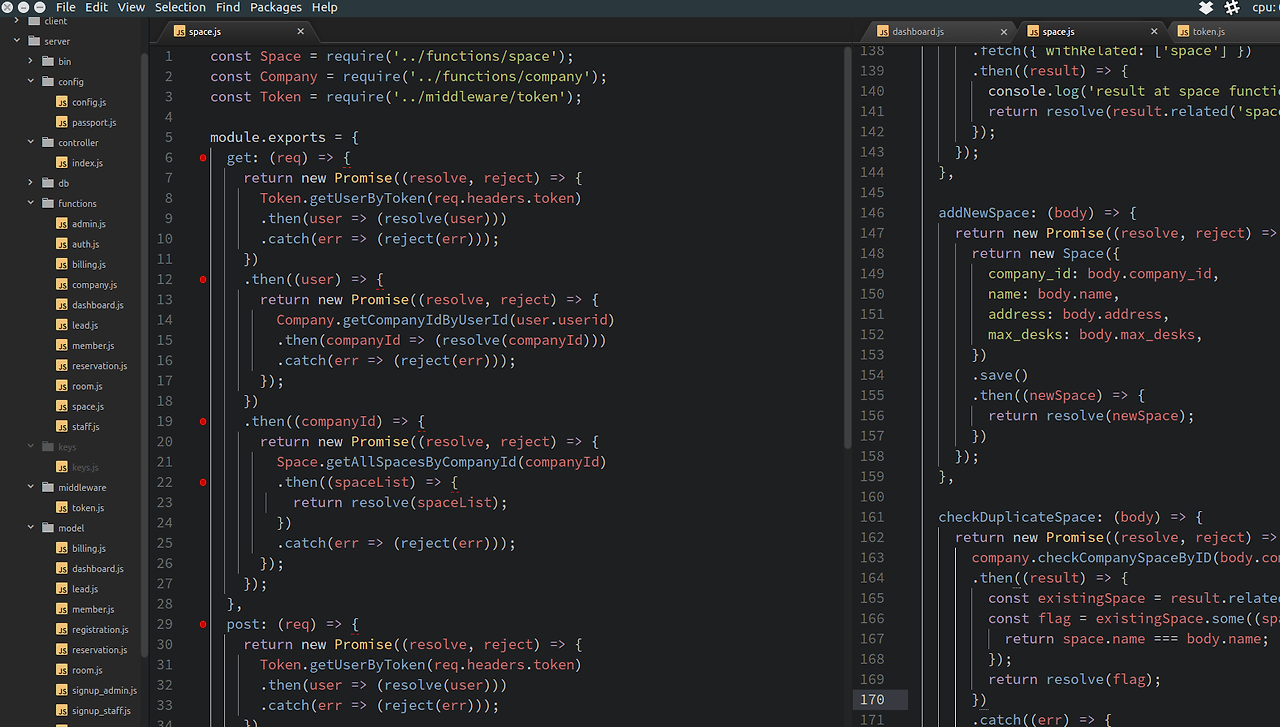The height and width of the screenshot is (727, 1280).
Task: Toggle the breakpoint dot on line 29
Action: pyautogui.click(x=203, y=624)
